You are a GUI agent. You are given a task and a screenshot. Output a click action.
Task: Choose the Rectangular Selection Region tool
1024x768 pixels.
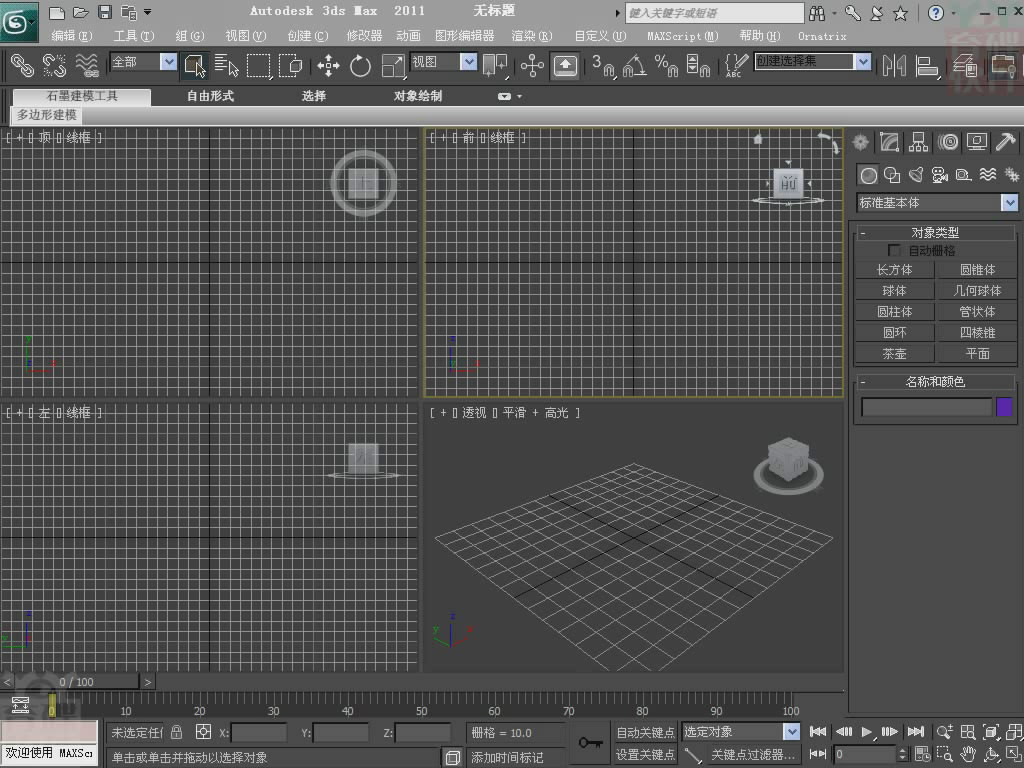click(x=258, y=65)
